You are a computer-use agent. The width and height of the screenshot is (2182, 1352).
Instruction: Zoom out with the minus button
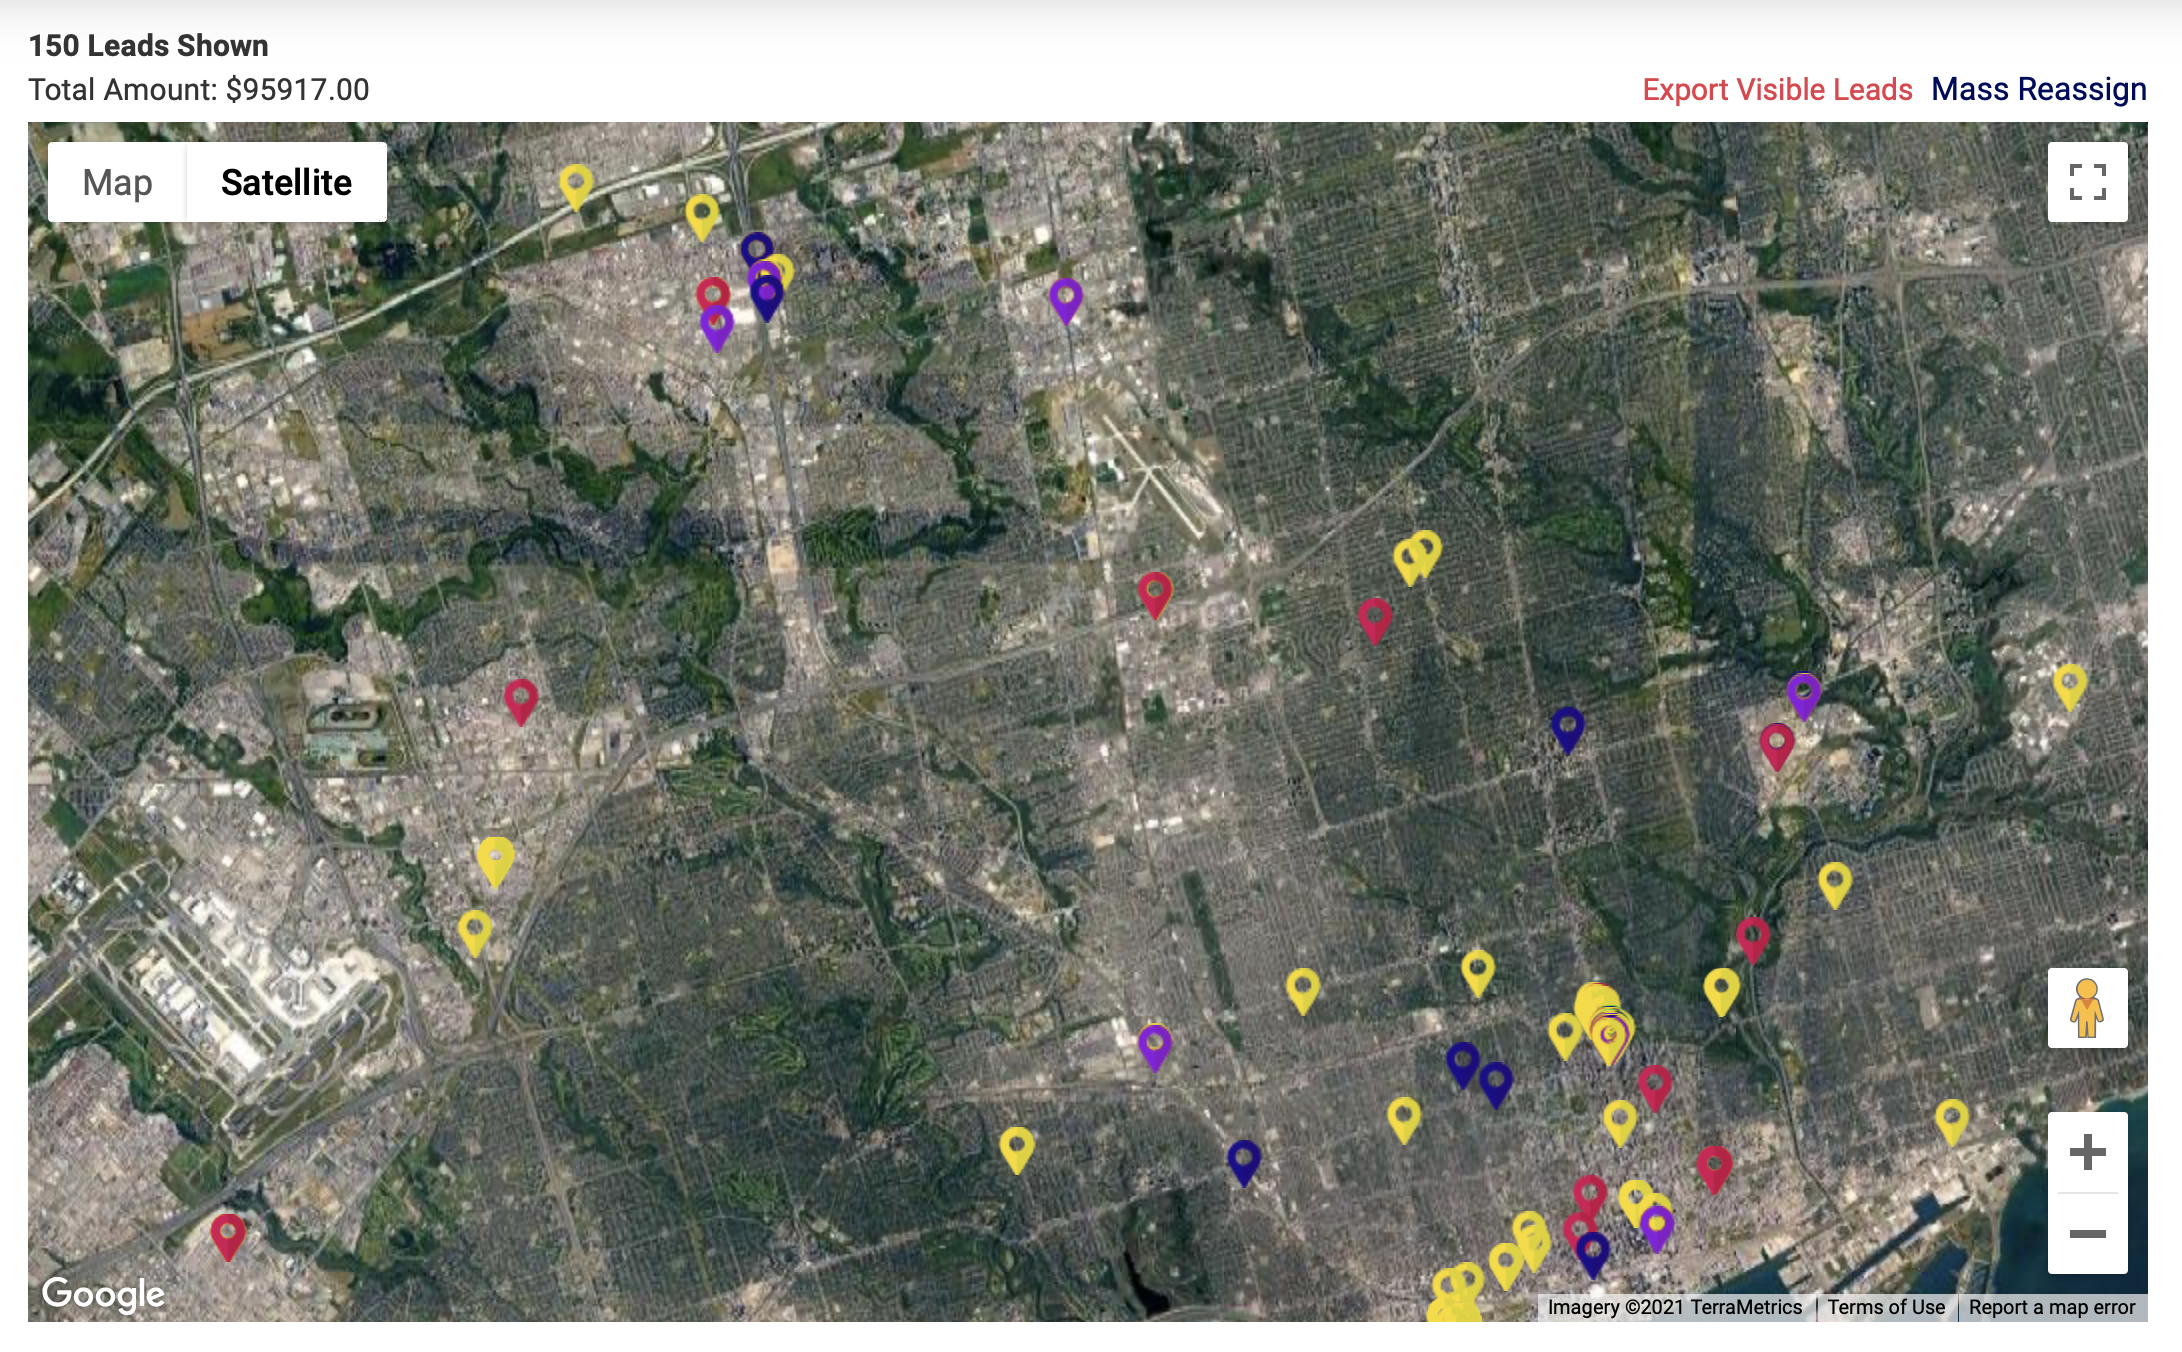(2087, 1234)
